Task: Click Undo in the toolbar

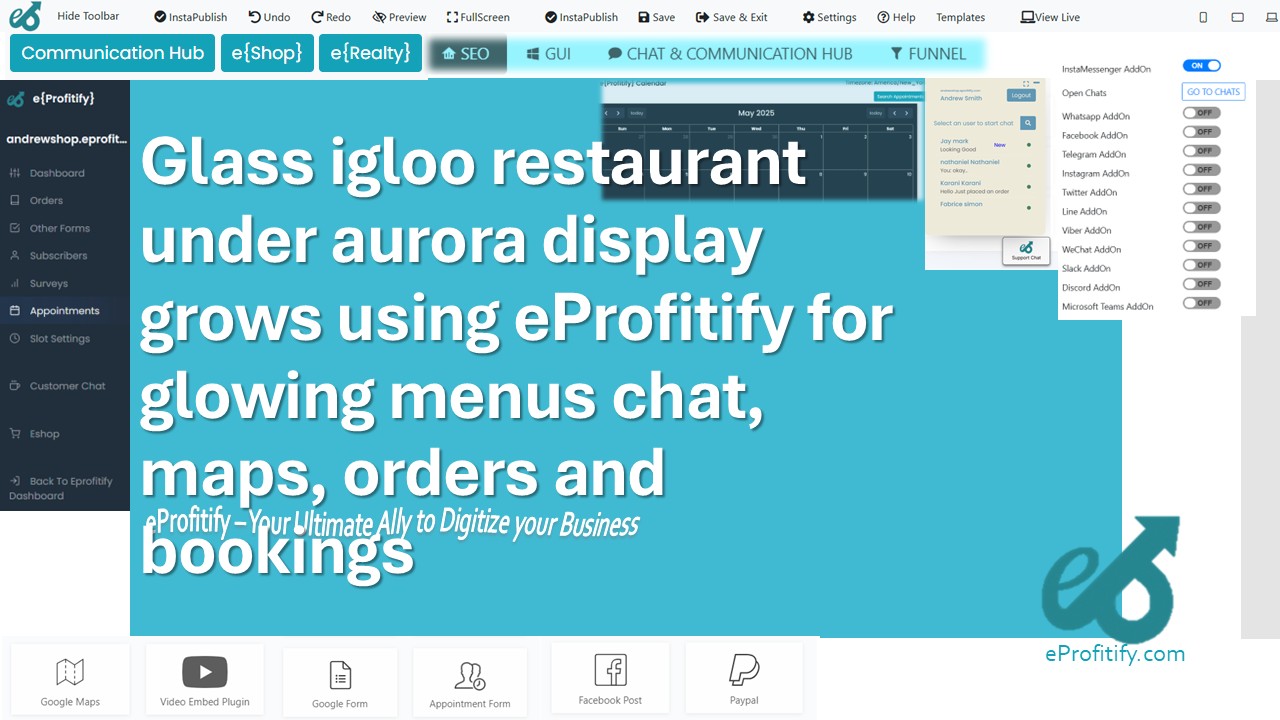Action: (x=269, y=17)
